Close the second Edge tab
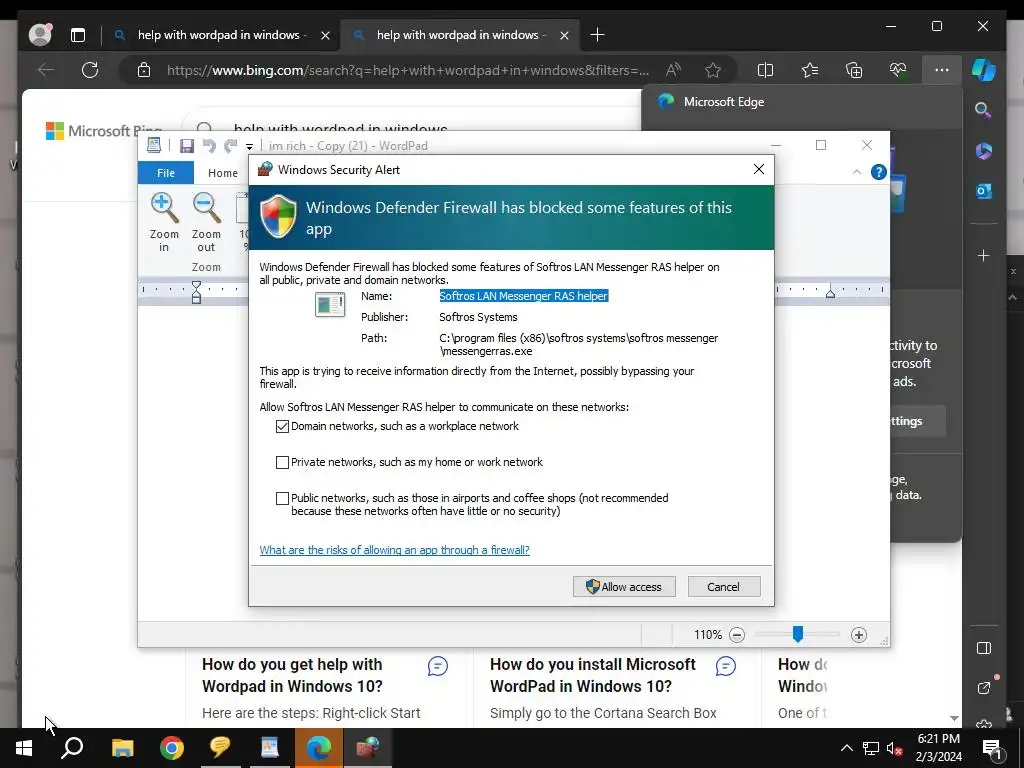The width and height of the screenshot is (1024, 768). click(564, 35)
